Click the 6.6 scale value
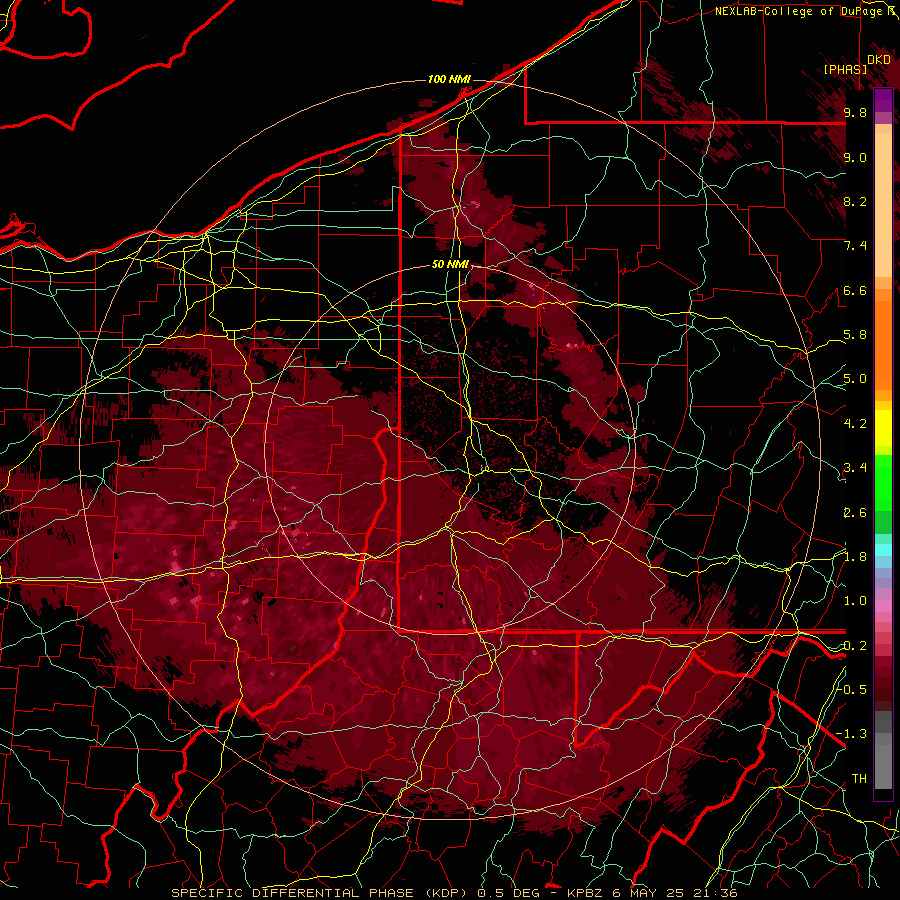Viewport: 900px width, 900px height. (855, 290)
